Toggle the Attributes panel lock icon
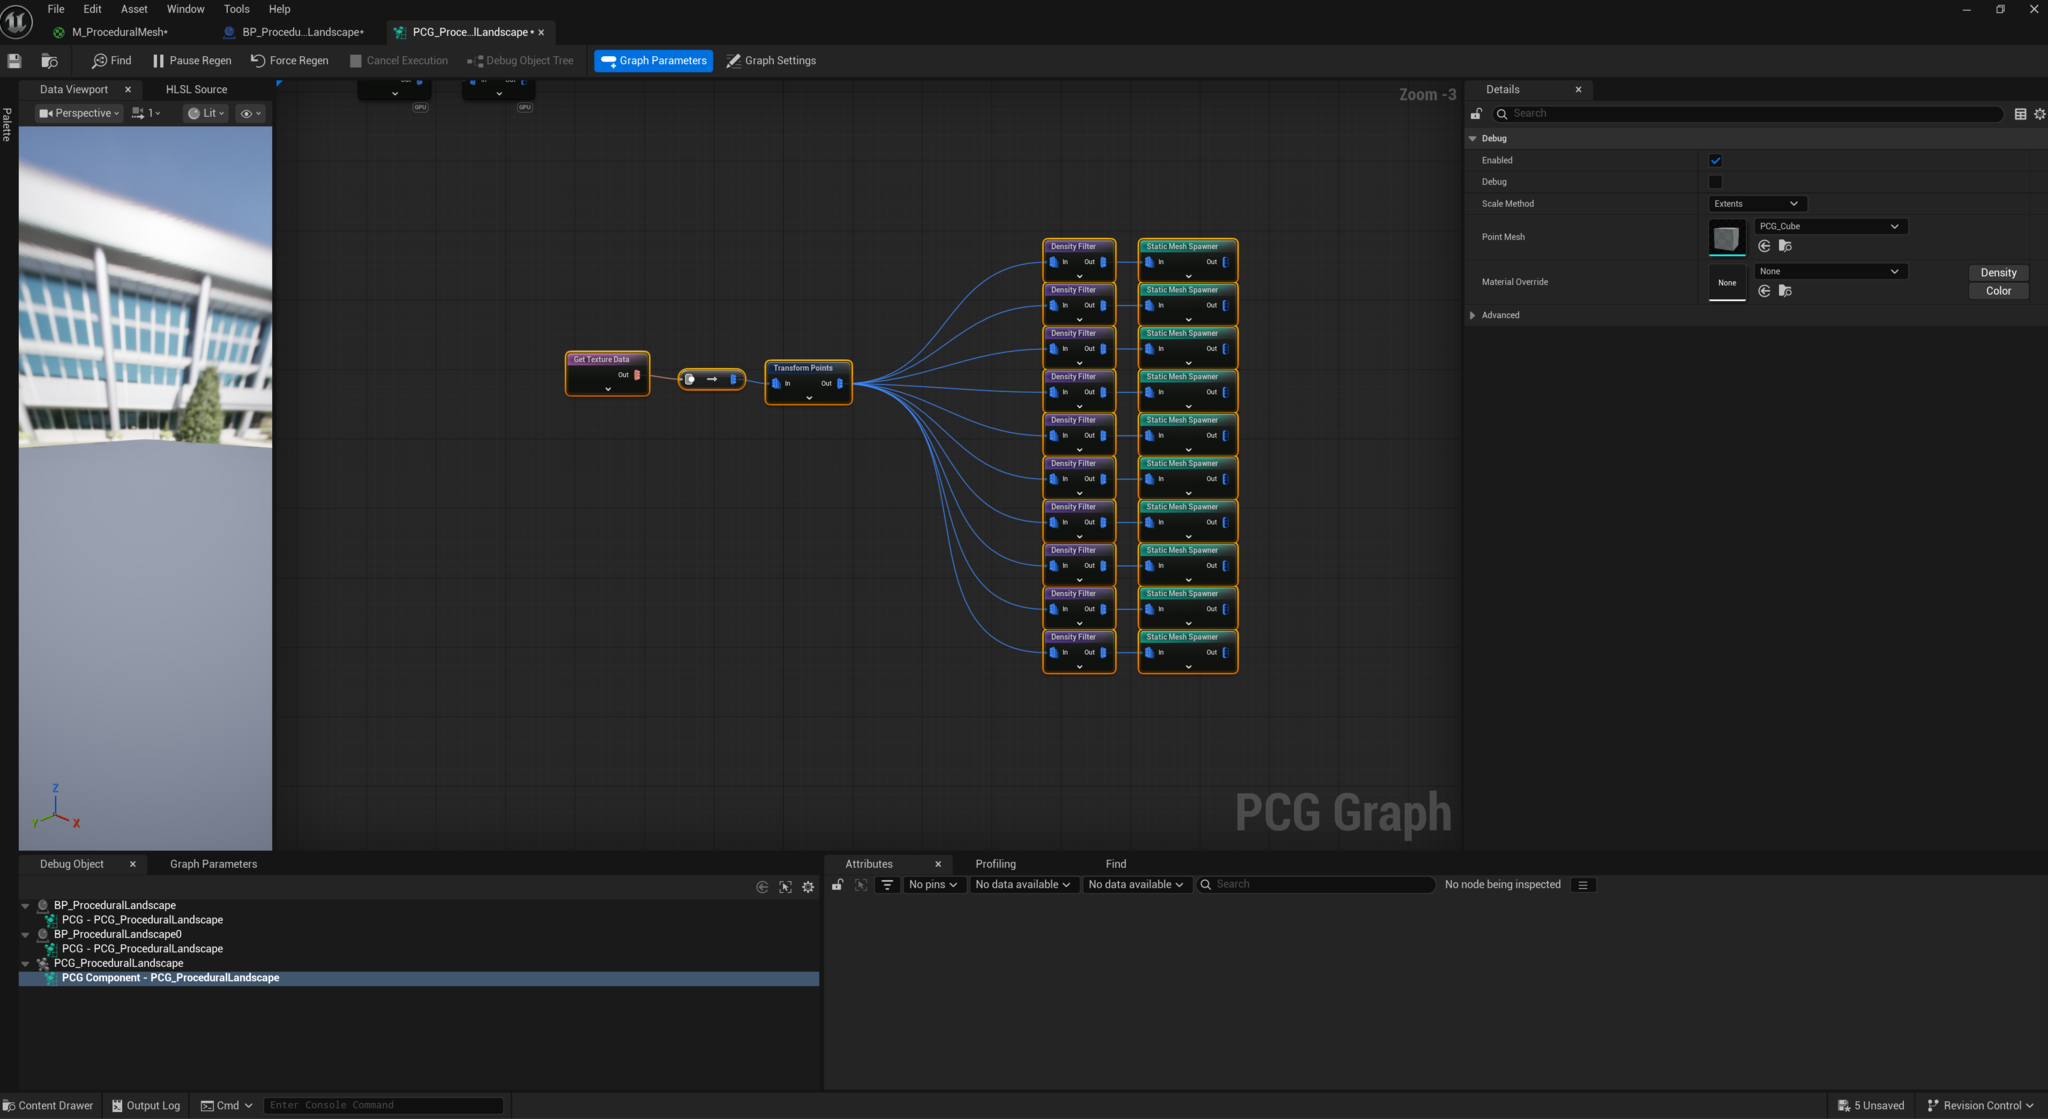The width and height of the screenshot is (2048, 1119). coord(837,885)
